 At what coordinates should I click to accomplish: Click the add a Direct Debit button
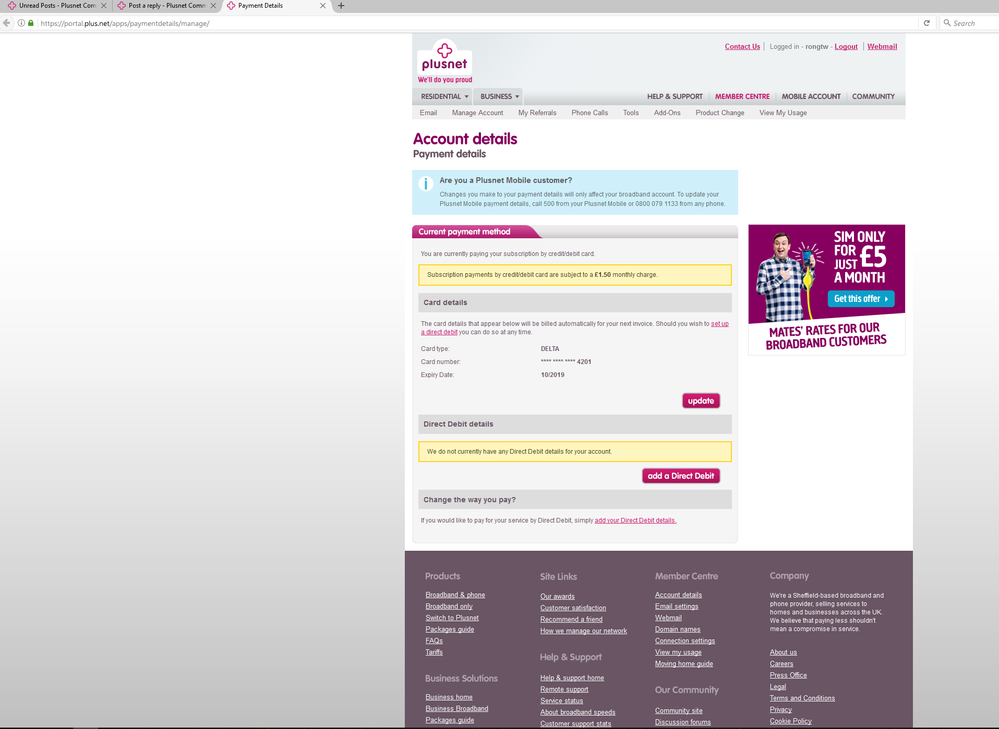681,476
